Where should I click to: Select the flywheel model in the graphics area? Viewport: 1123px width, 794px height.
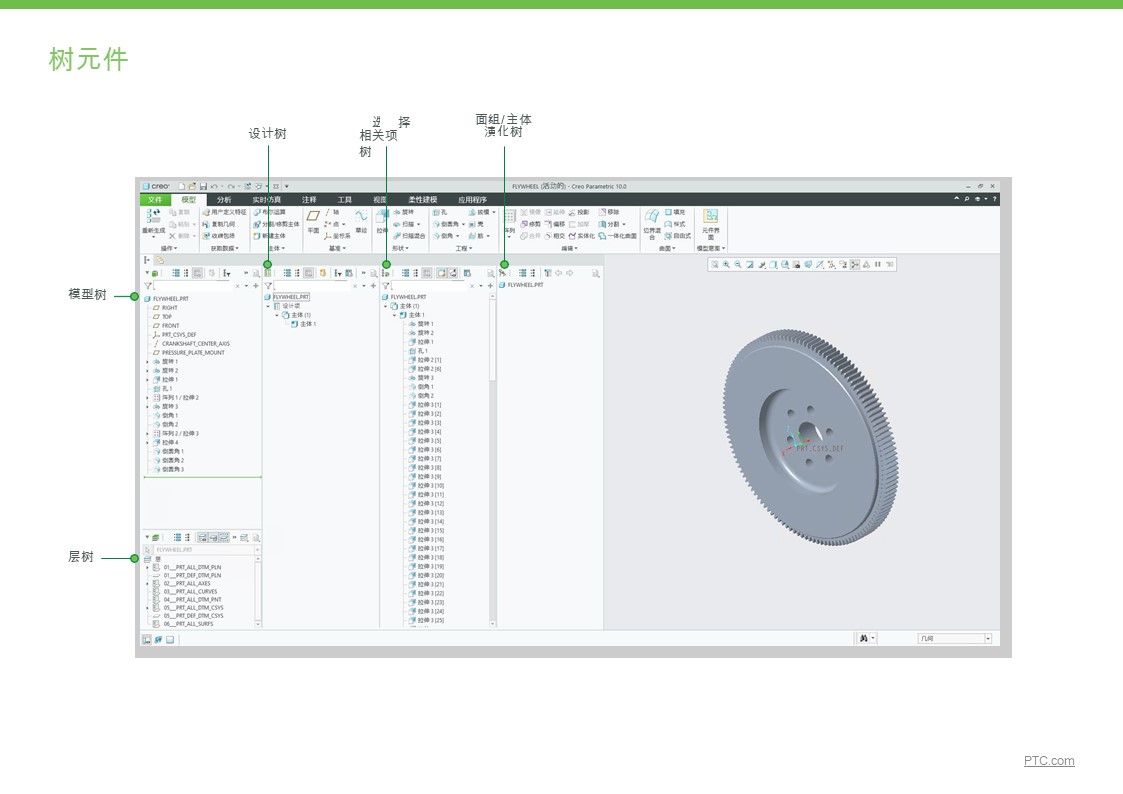(810, 438)
